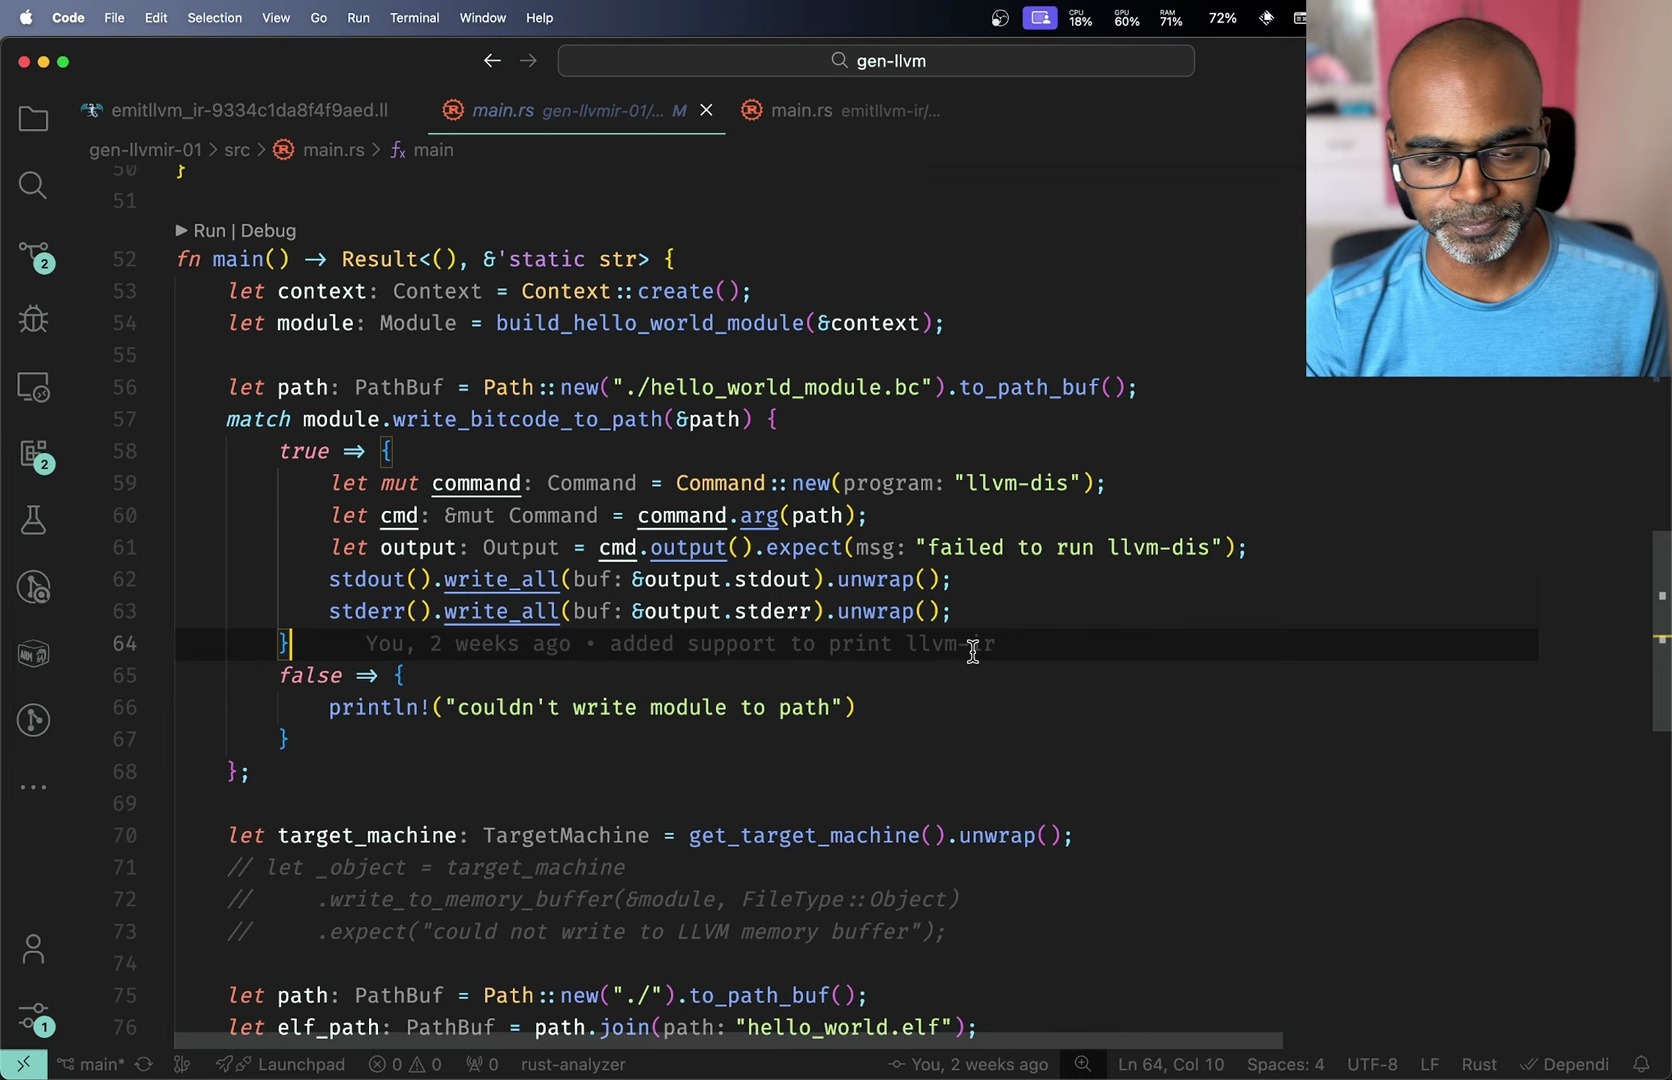Click the Run code lens above main
This screenshot has width=1672, height=1080.
click(209, 231)
